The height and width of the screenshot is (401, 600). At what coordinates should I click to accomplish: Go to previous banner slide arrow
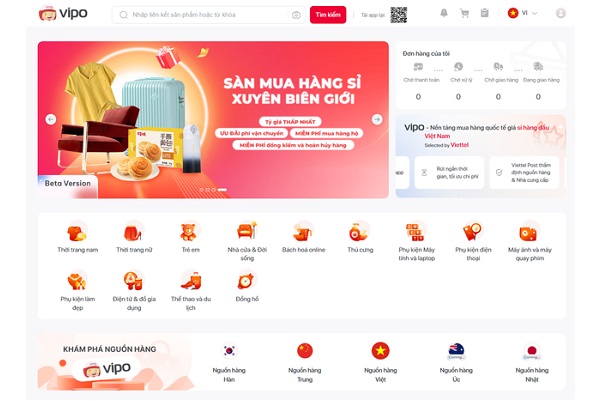(51, 119)
